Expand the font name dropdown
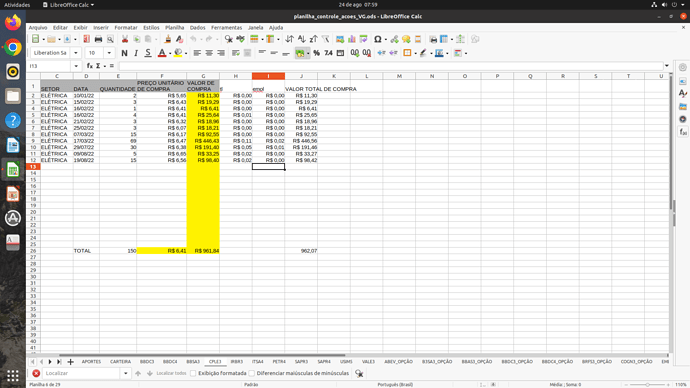The image size is (690, 388). [76, 53]
